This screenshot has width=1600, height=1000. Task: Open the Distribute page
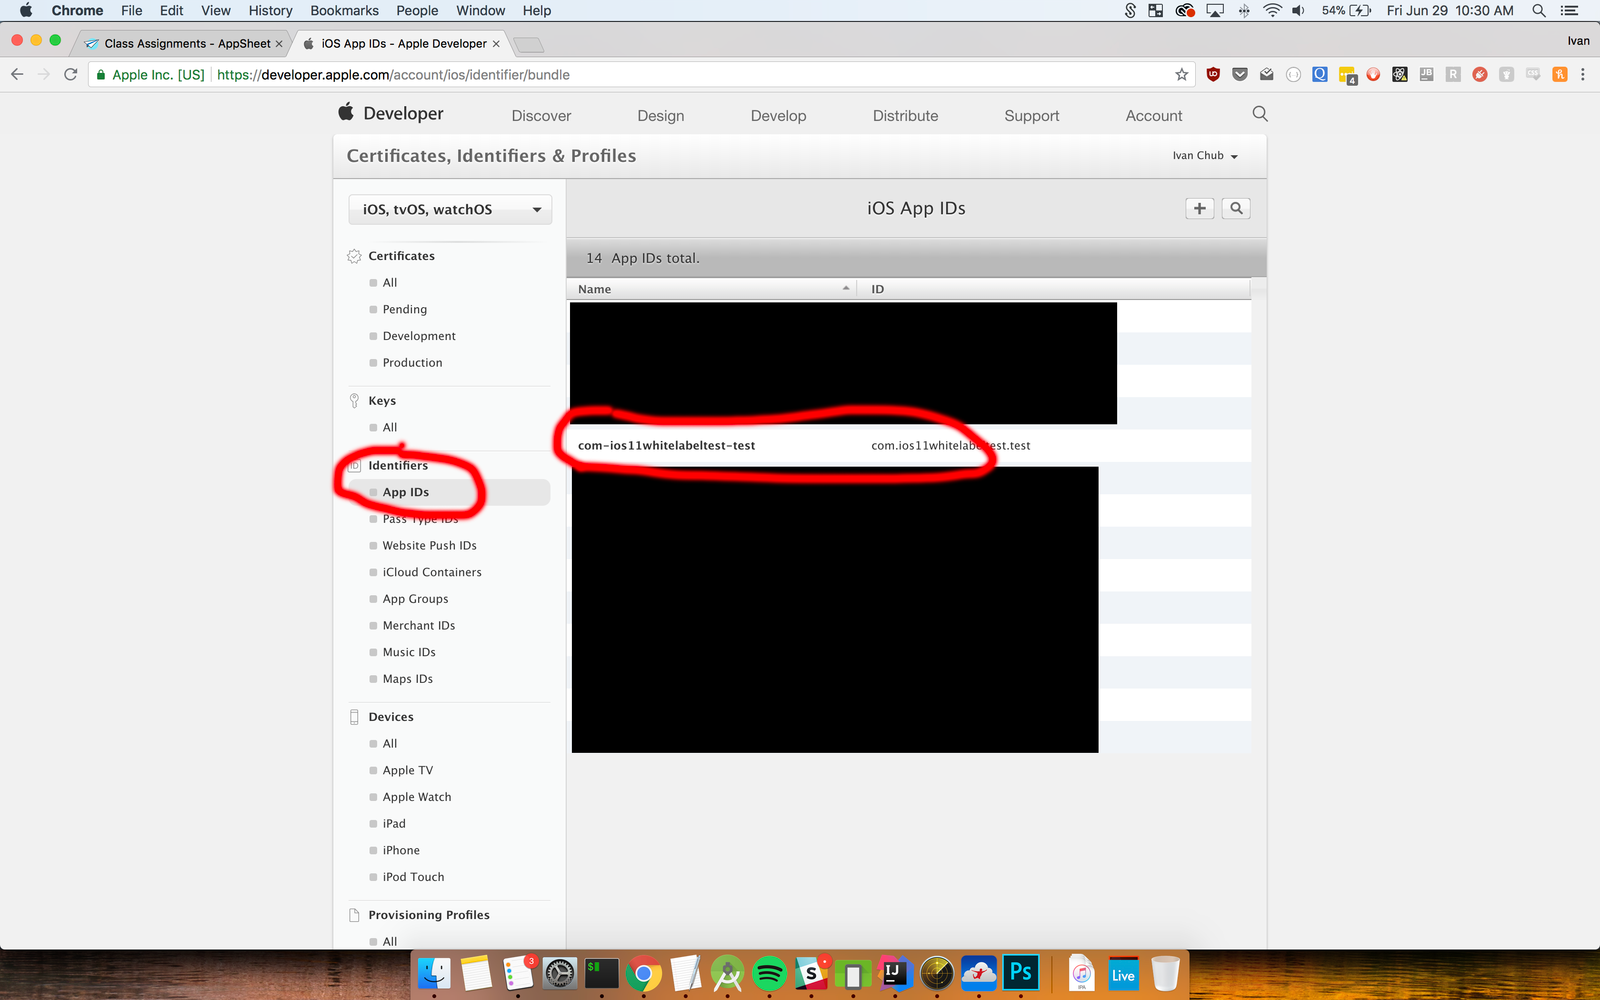coord(905,116)
